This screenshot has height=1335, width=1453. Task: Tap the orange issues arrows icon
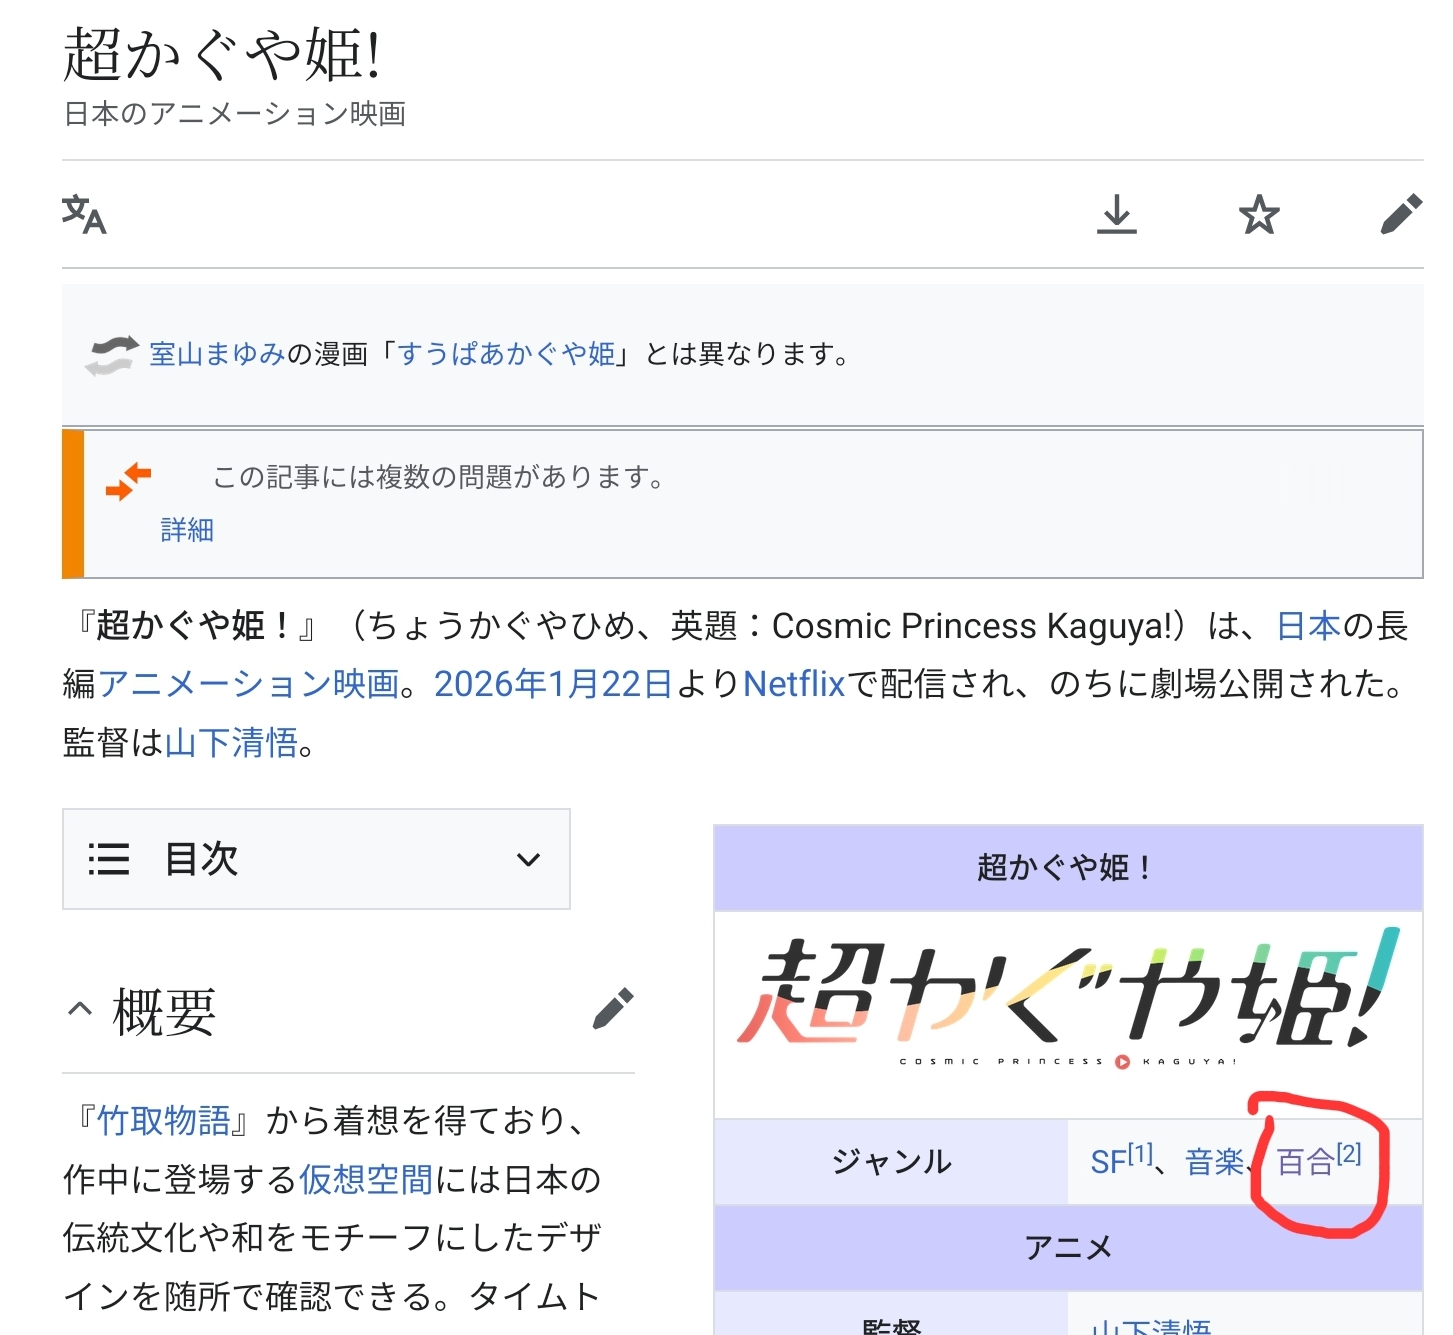(128, 481)
